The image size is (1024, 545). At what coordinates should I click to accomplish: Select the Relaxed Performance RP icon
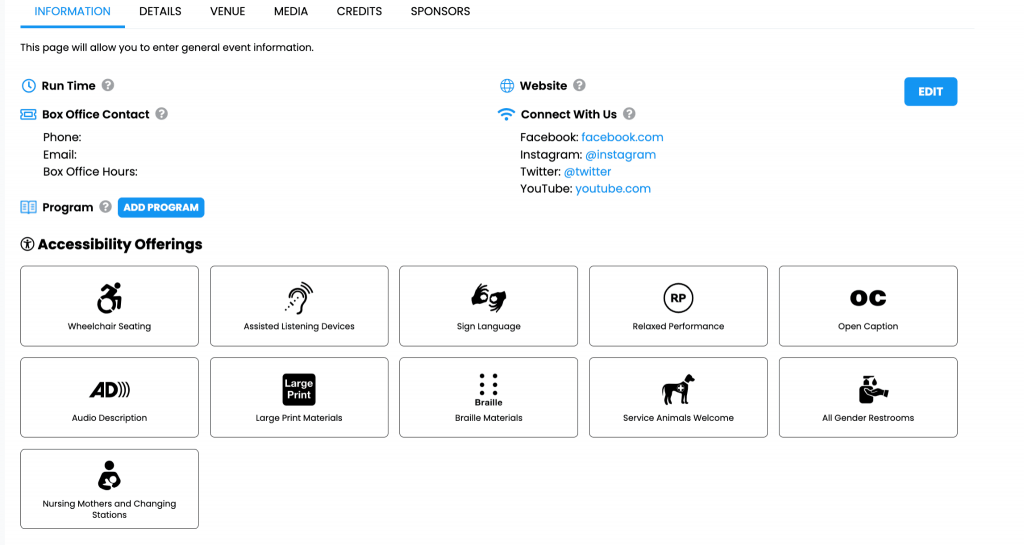(678, 298)
